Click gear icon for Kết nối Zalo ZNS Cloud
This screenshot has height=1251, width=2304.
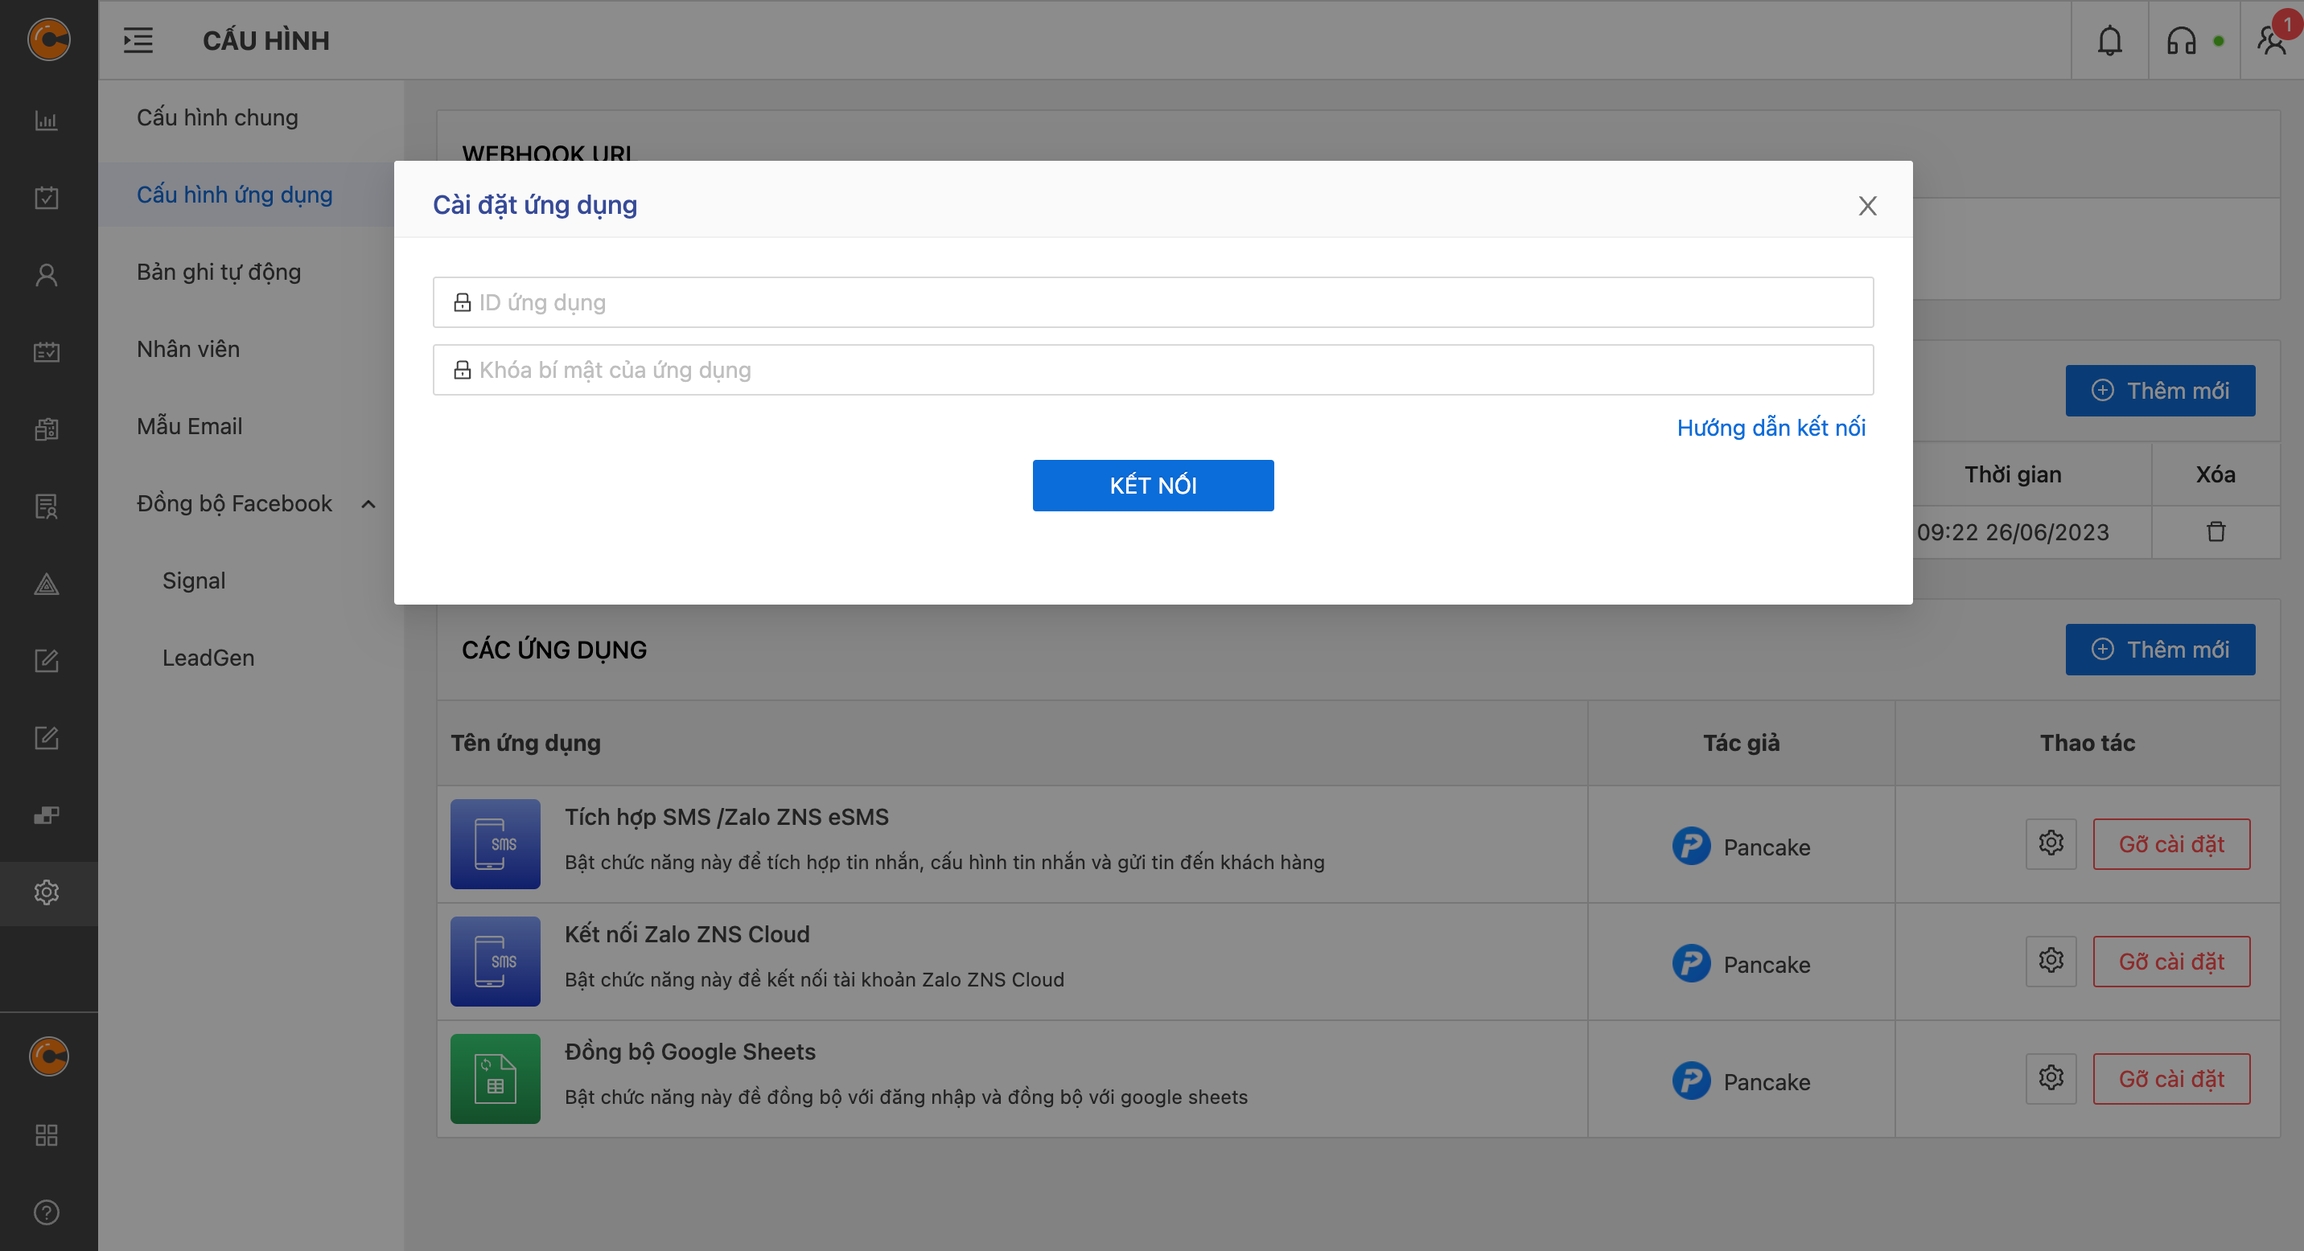point(2050,961)
